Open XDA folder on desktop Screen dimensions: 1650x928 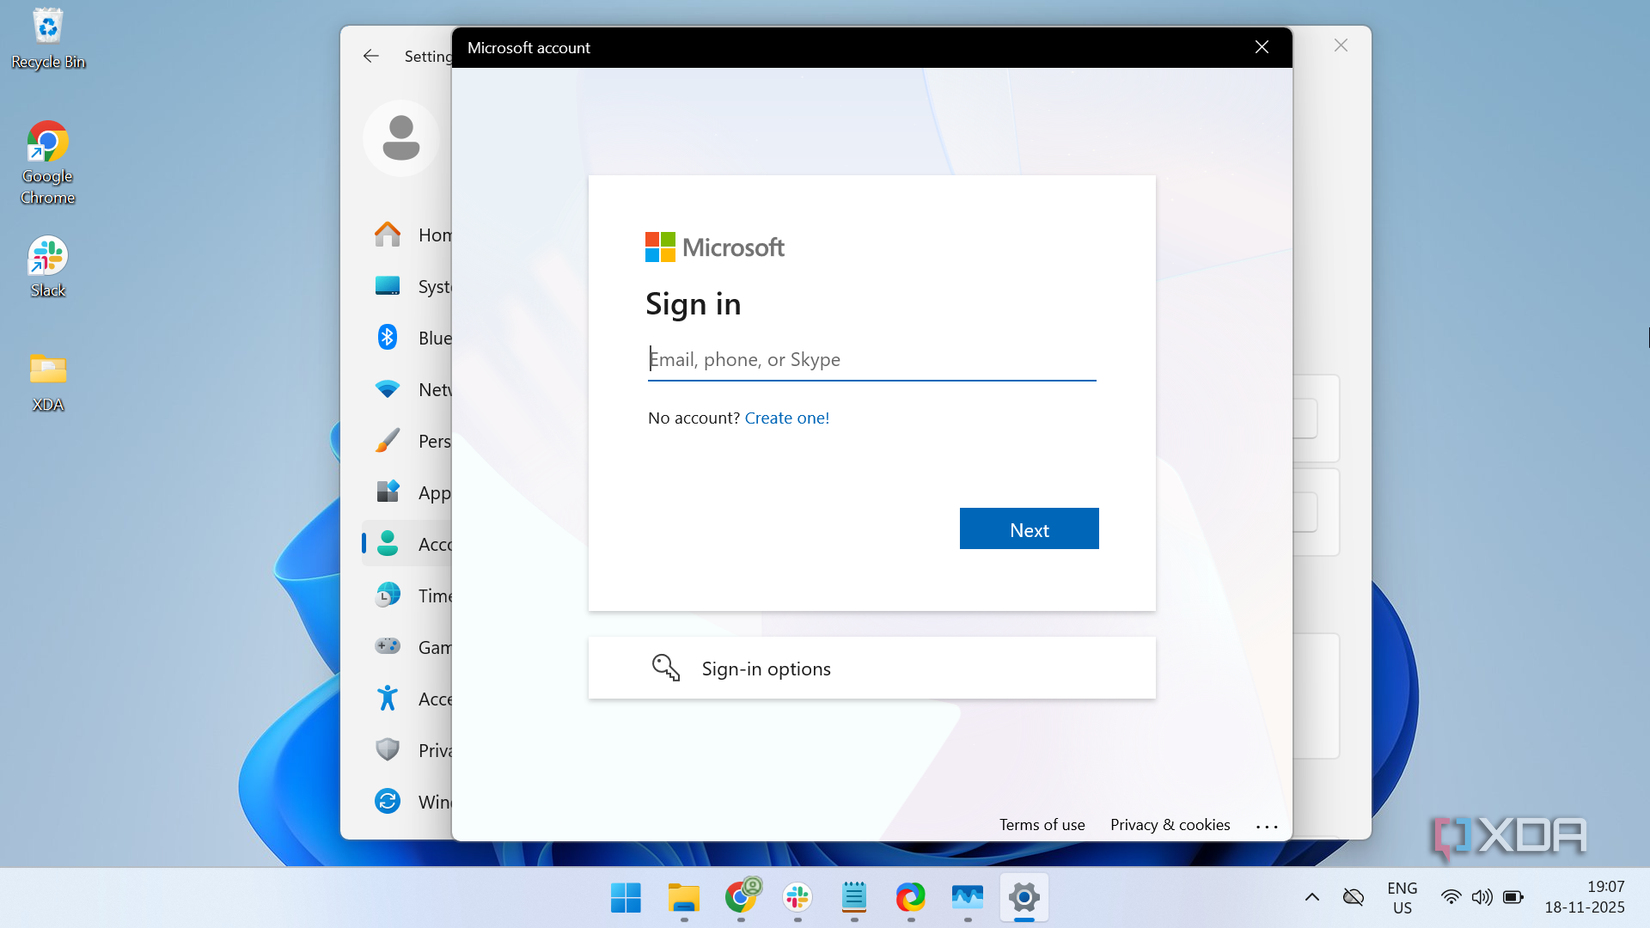[47, 382]
